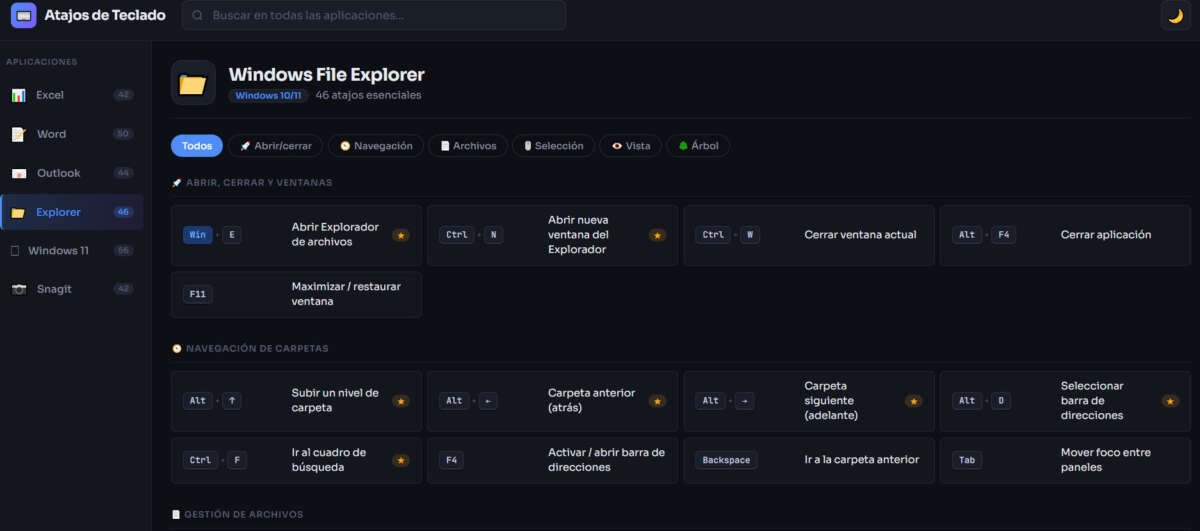Filter by Abrir/cerrar category
This screenshot has width=1200, height=531.
[x=275, y=146]
